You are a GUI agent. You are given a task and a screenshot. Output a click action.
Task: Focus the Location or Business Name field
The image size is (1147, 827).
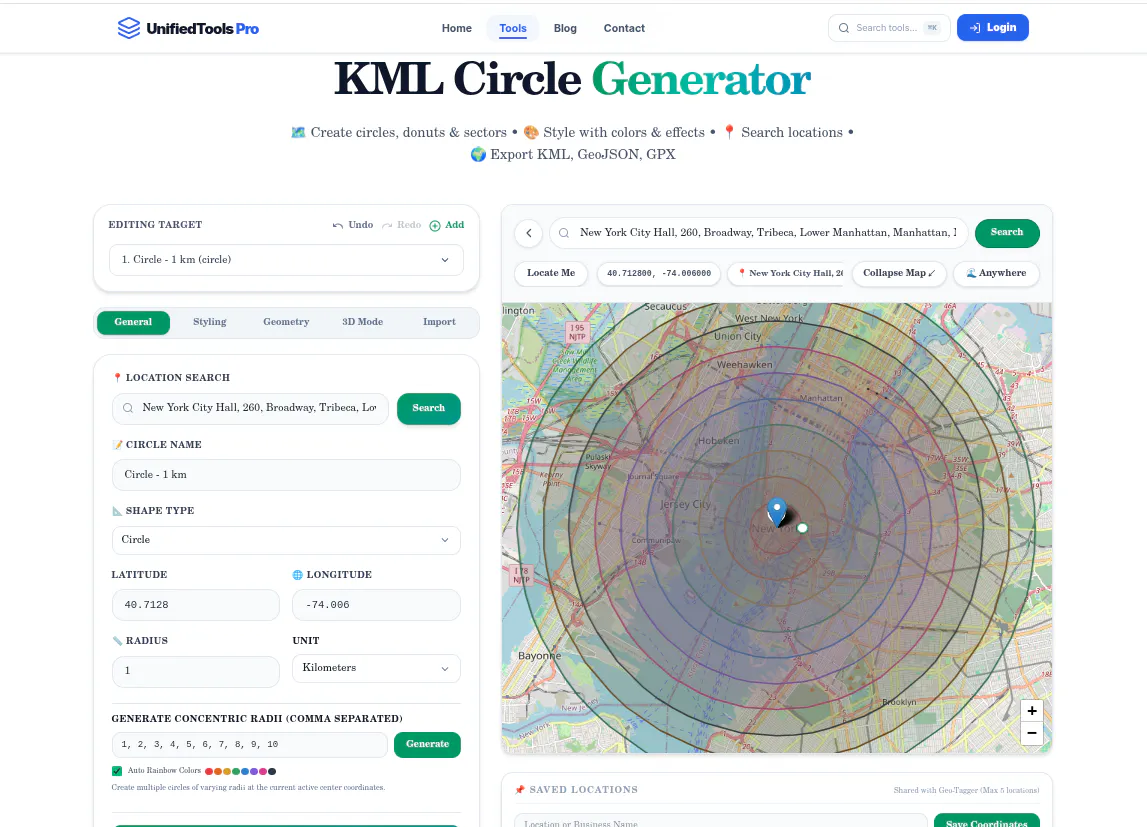pos(721,820)
